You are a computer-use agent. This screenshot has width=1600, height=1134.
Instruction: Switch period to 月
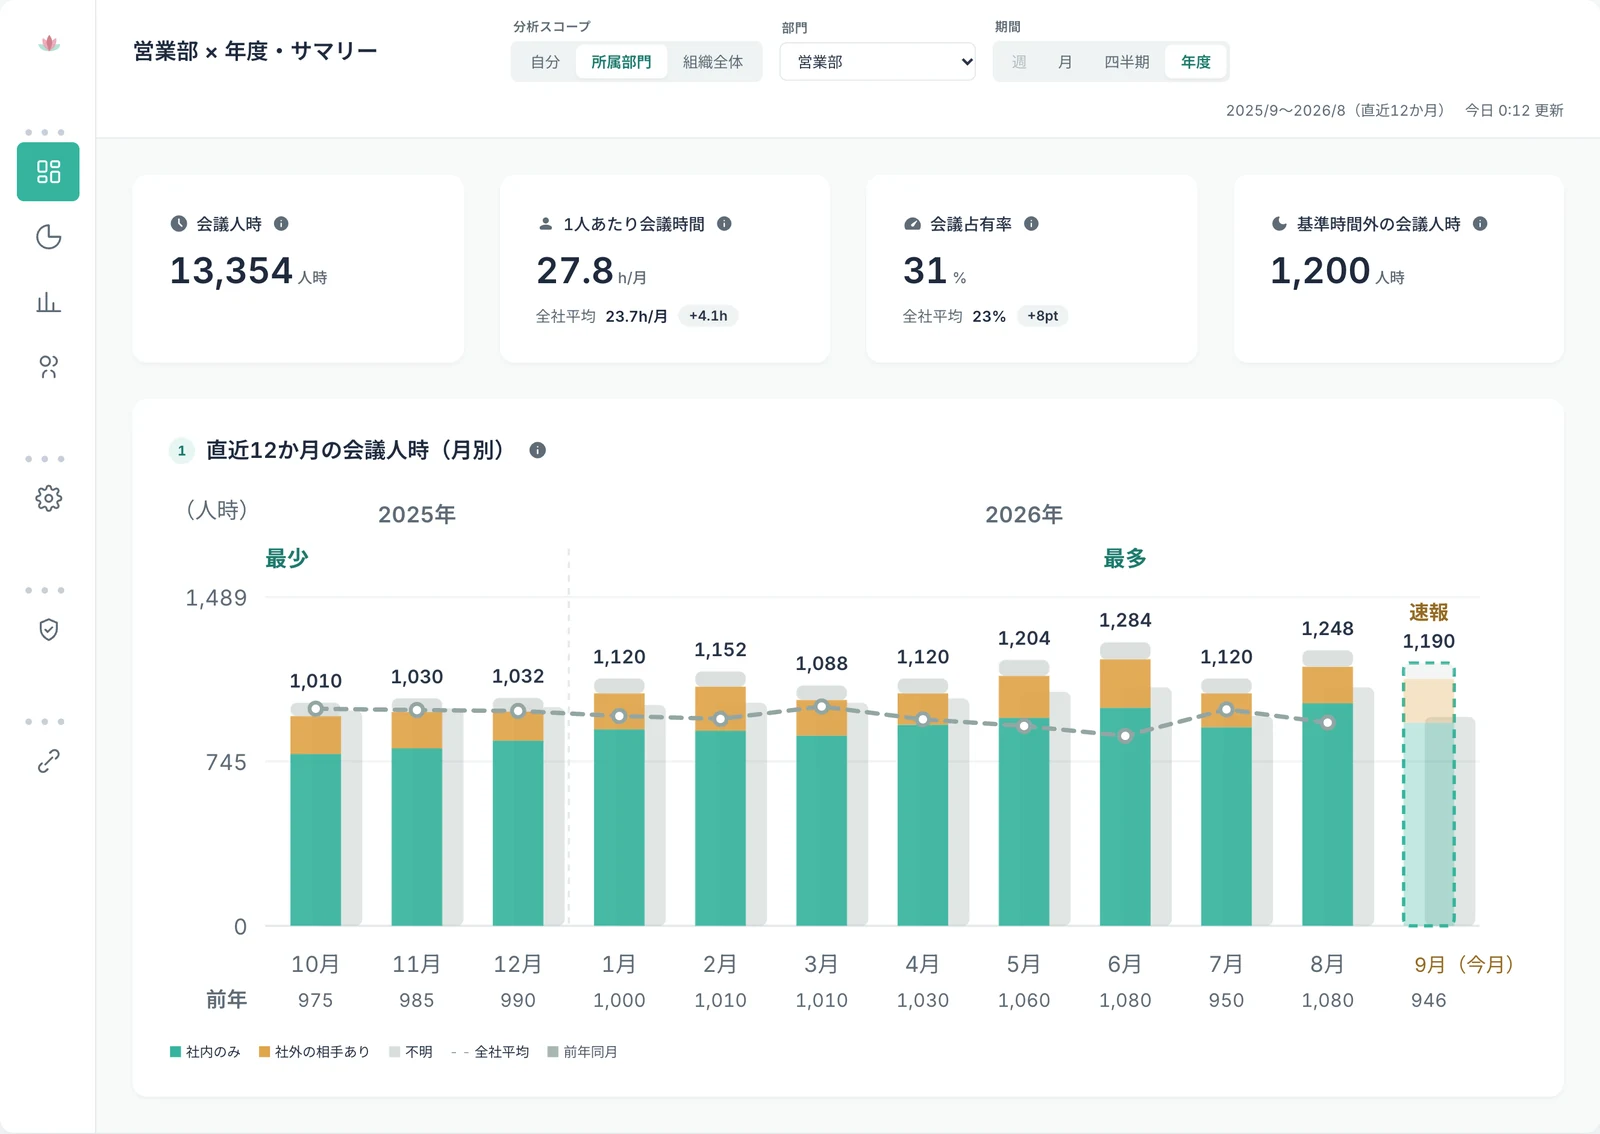click(1065, 62)
